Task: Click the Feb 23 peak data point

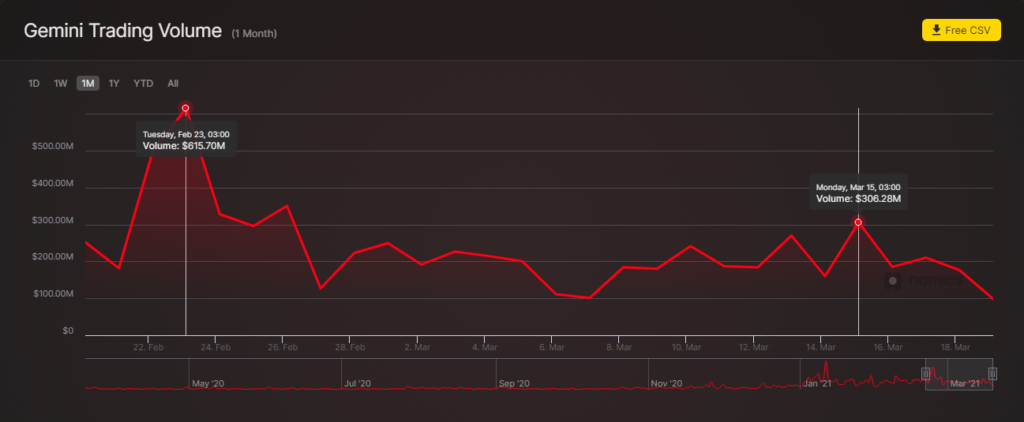Action: click(x=185, y=108)
